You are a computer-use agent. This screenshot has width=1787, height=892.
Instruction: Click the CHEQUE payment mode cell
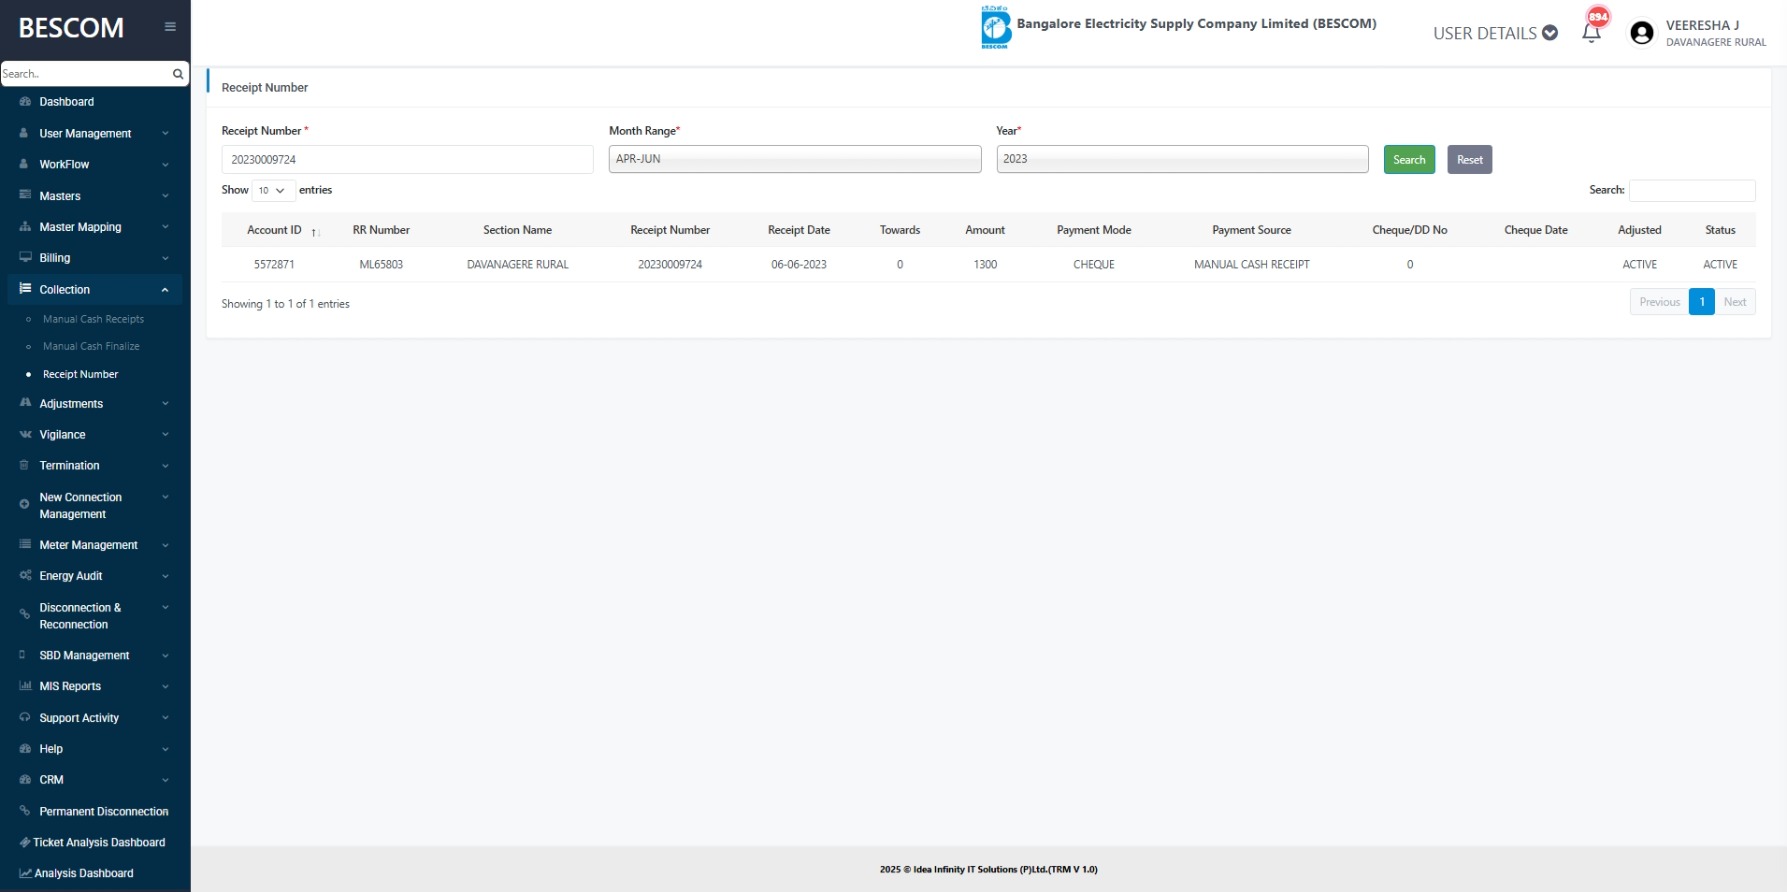tap(1094, 265)
